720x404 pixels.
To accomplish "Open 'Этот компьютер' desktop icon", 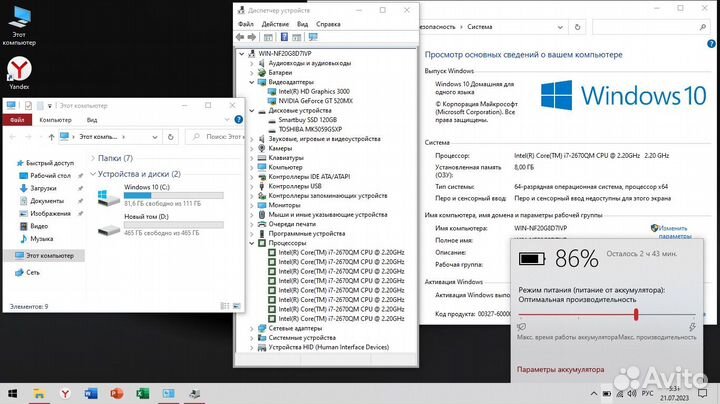I will pyautogui.click(x=19, y=25).
